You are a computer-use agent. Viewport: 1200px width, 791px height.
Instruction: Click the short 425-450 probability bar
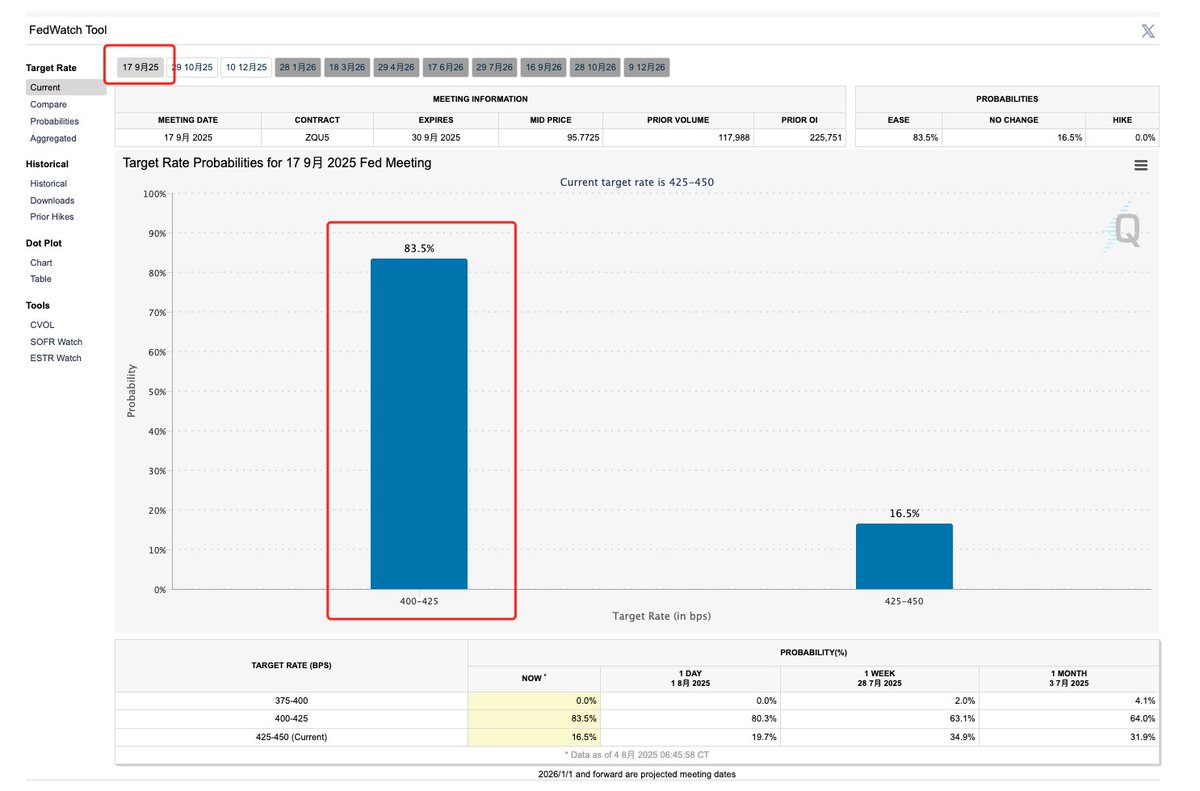click(904, 556)
